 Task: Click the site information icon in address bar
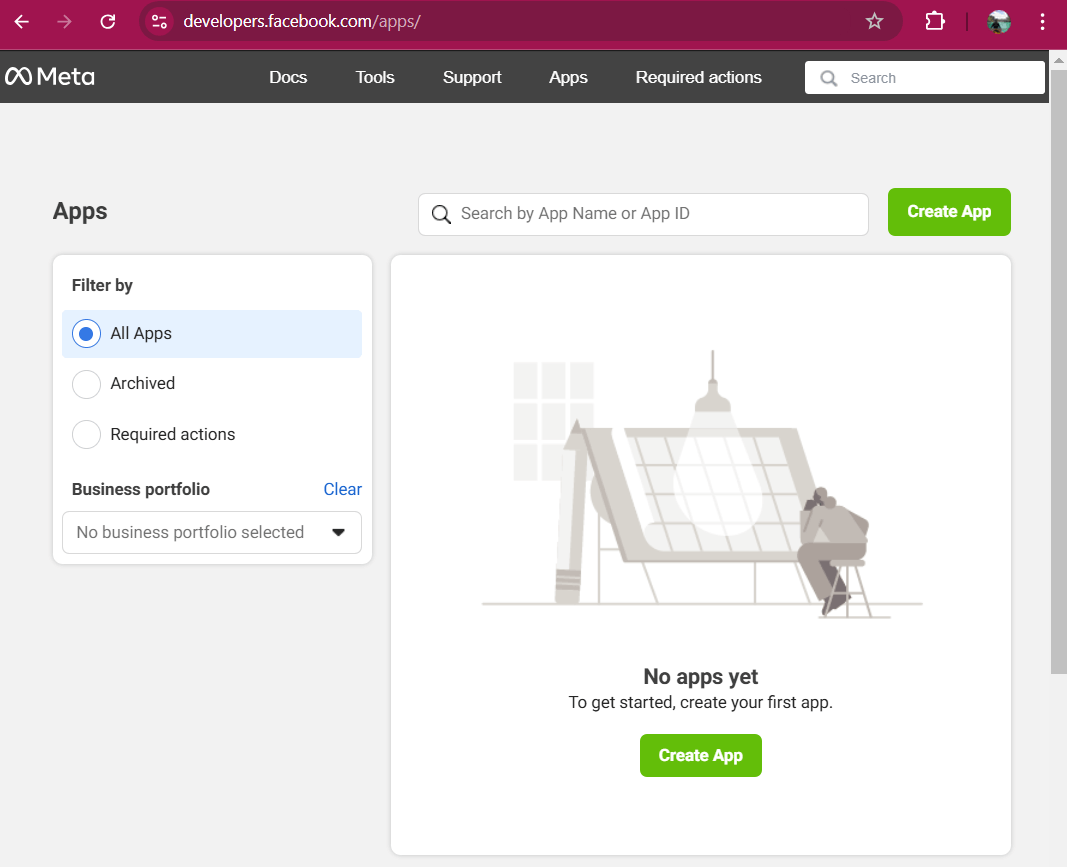[x=159, y=21]
